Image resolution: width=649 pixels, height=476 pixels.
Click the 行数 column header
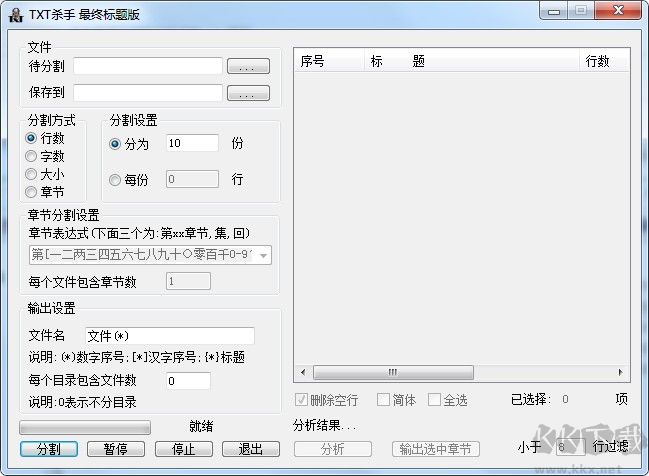603,61
